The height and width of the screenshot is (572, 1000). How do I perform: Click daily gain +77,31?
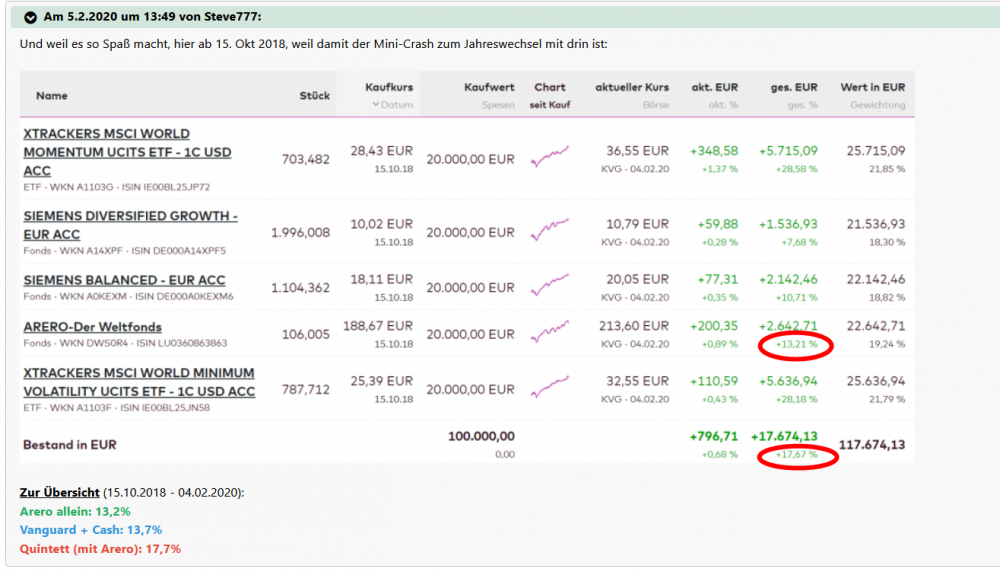(717, 279)
